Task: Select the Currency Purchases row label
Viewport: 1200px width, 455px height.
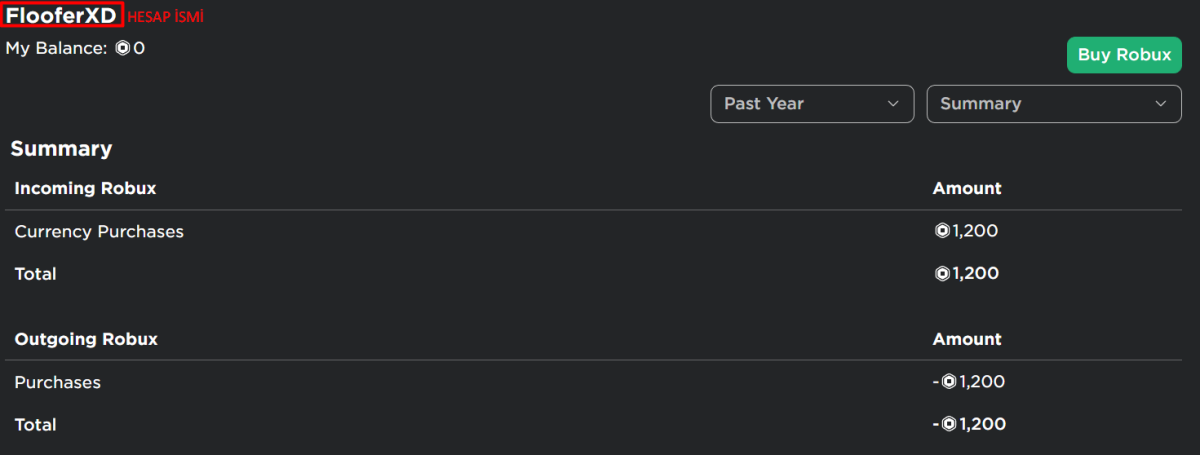Action: click(x=99, y=232)
